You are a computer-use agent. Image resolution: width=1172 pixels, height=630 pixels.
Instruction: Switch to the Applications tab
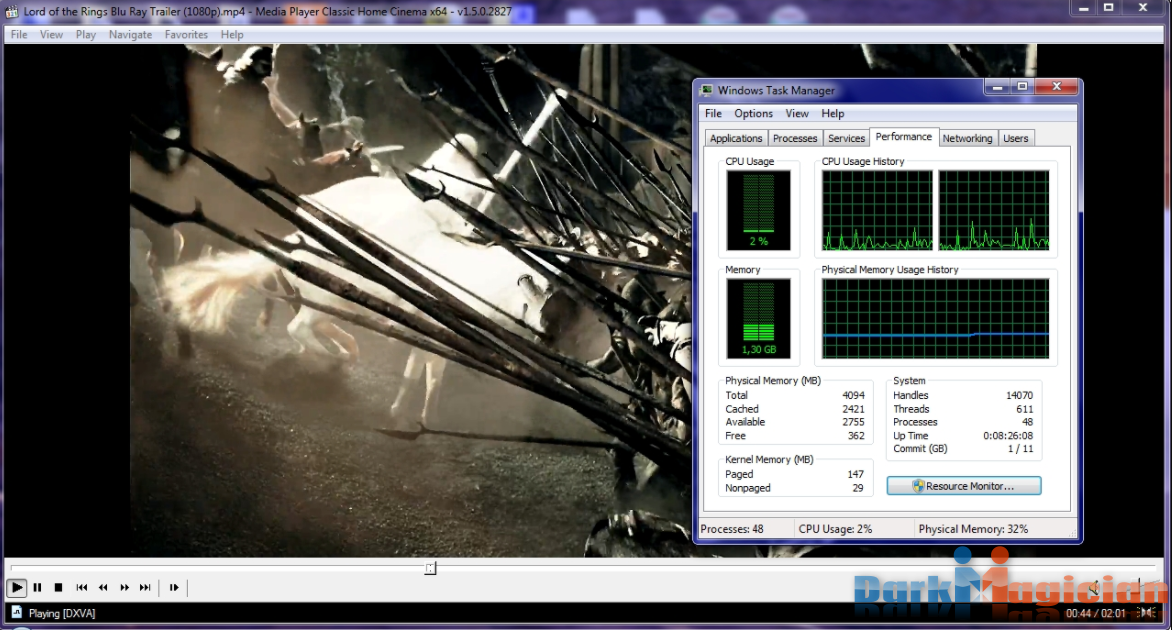pos(736,138)
